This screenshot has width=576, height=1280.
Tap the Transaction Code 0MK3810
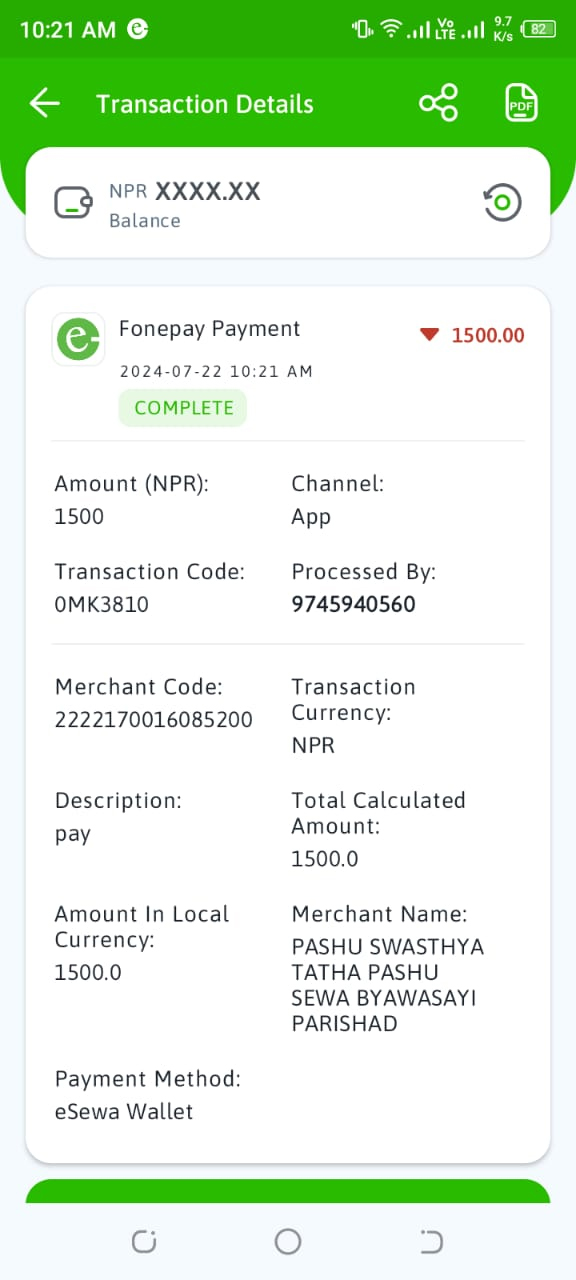pos(101,604)
